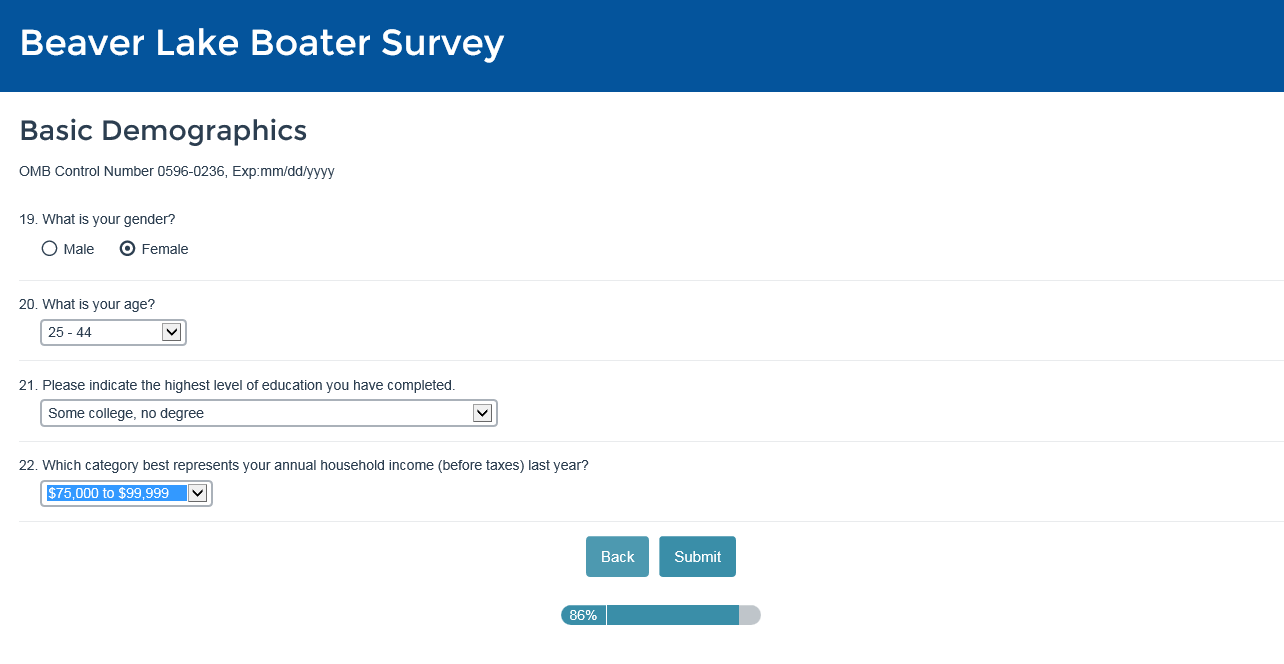The width and height of the screenshot is (1284, 664).
Task: Click the Beaver Lake Boater Survey title
Action: (262, 43)
